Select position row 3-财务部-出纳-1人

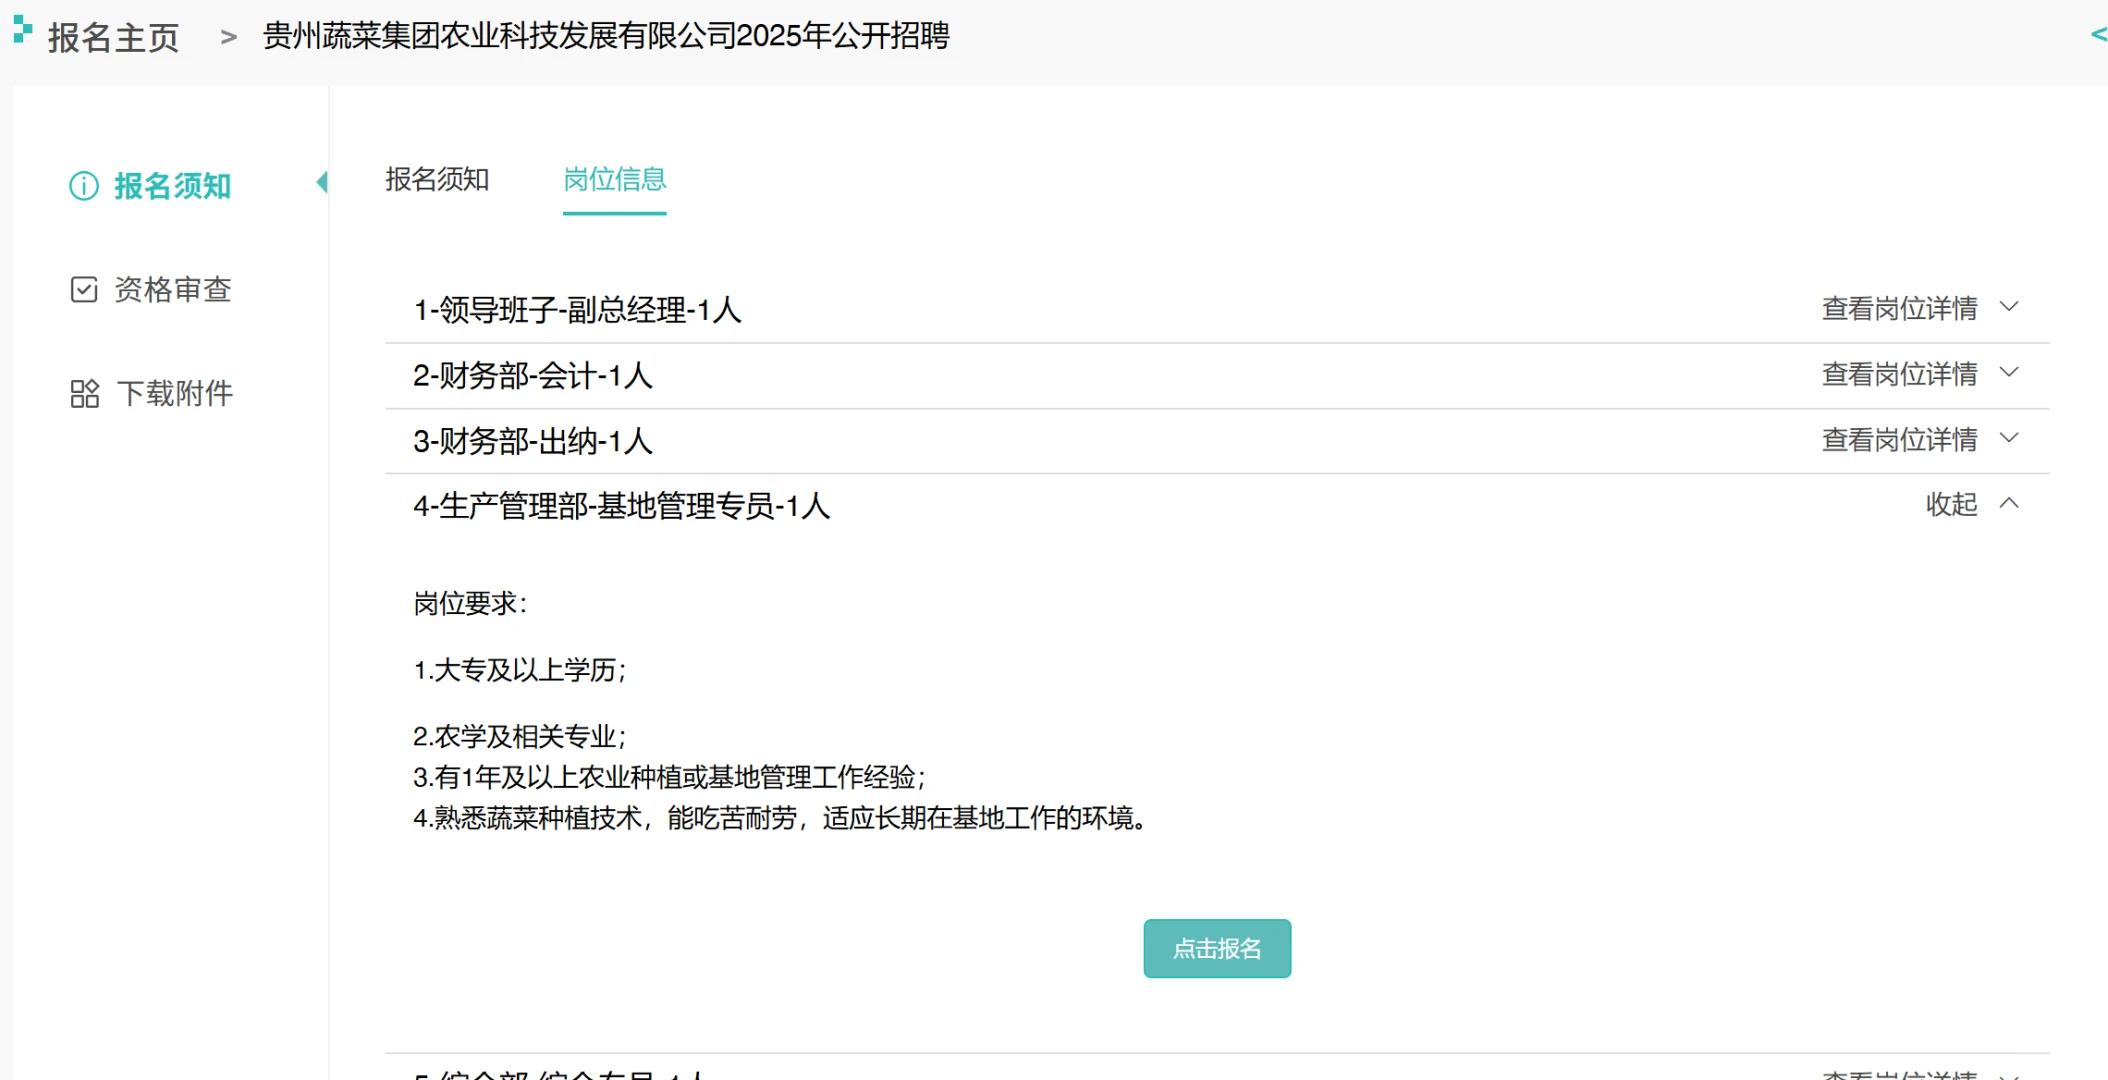point(1217,441)
